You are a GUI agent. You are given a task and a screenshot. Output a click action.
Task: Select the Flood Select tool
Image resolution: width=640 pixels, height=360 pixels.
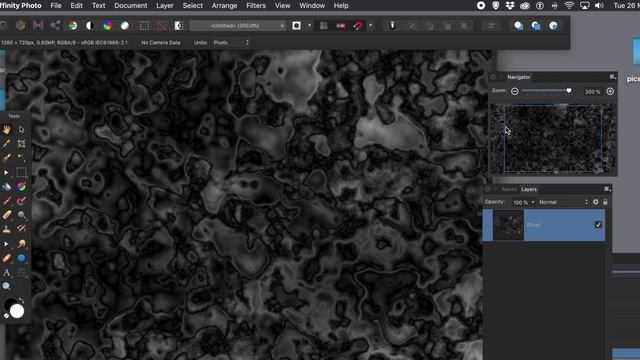[x=21, y=157]
